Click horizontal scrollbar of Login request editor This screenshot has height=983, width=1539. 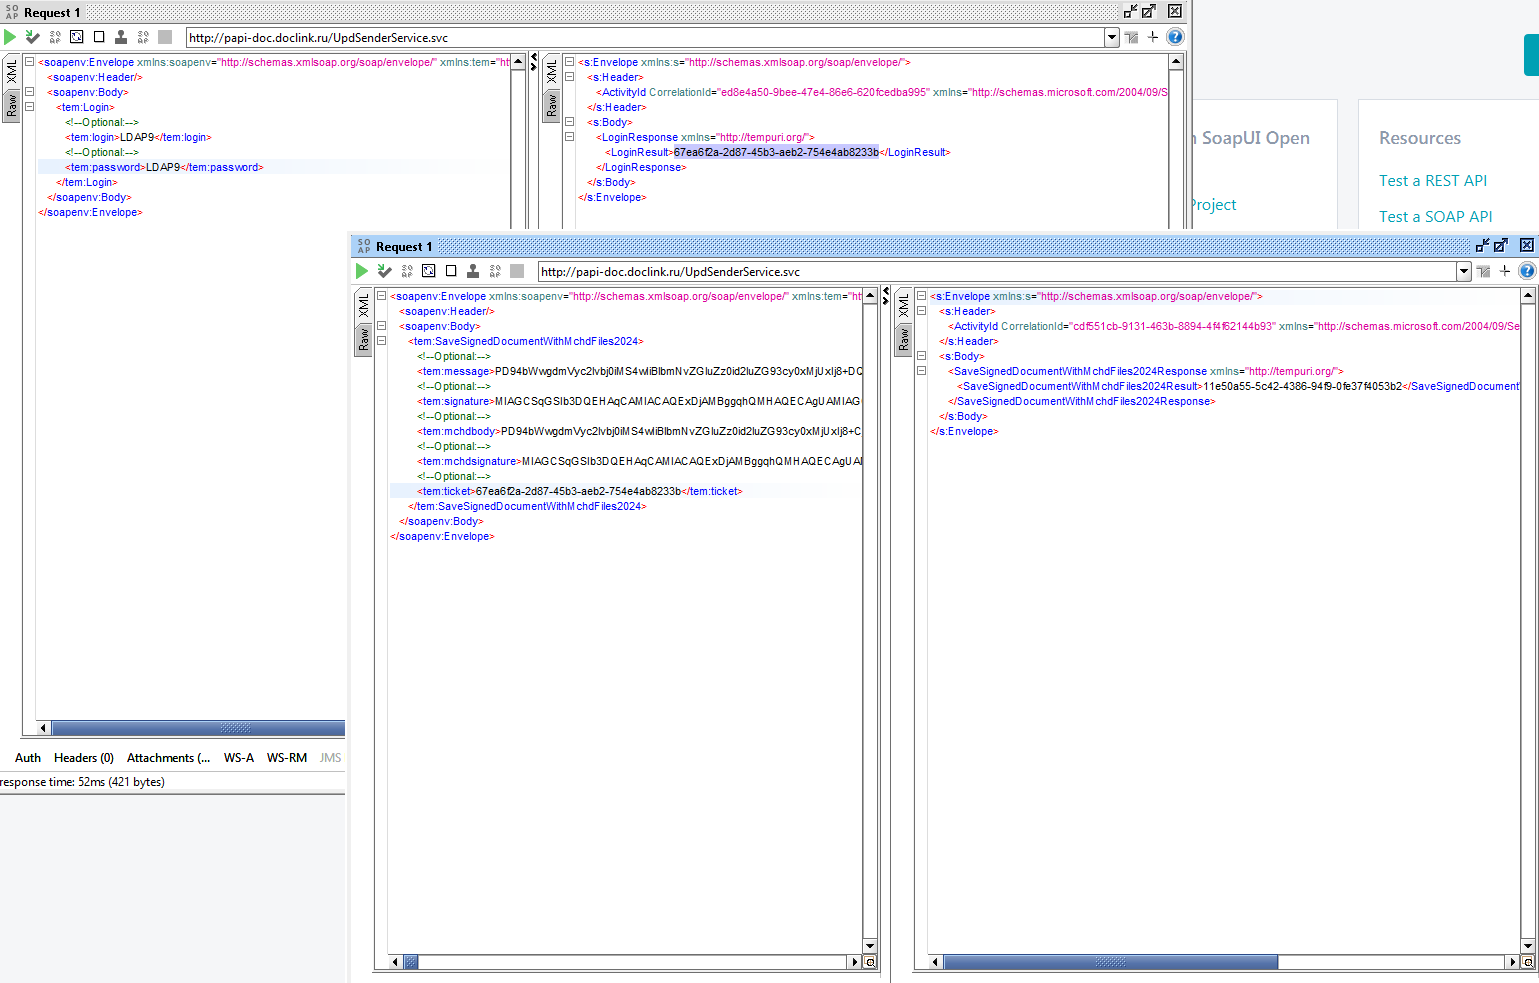coord(198,728)
